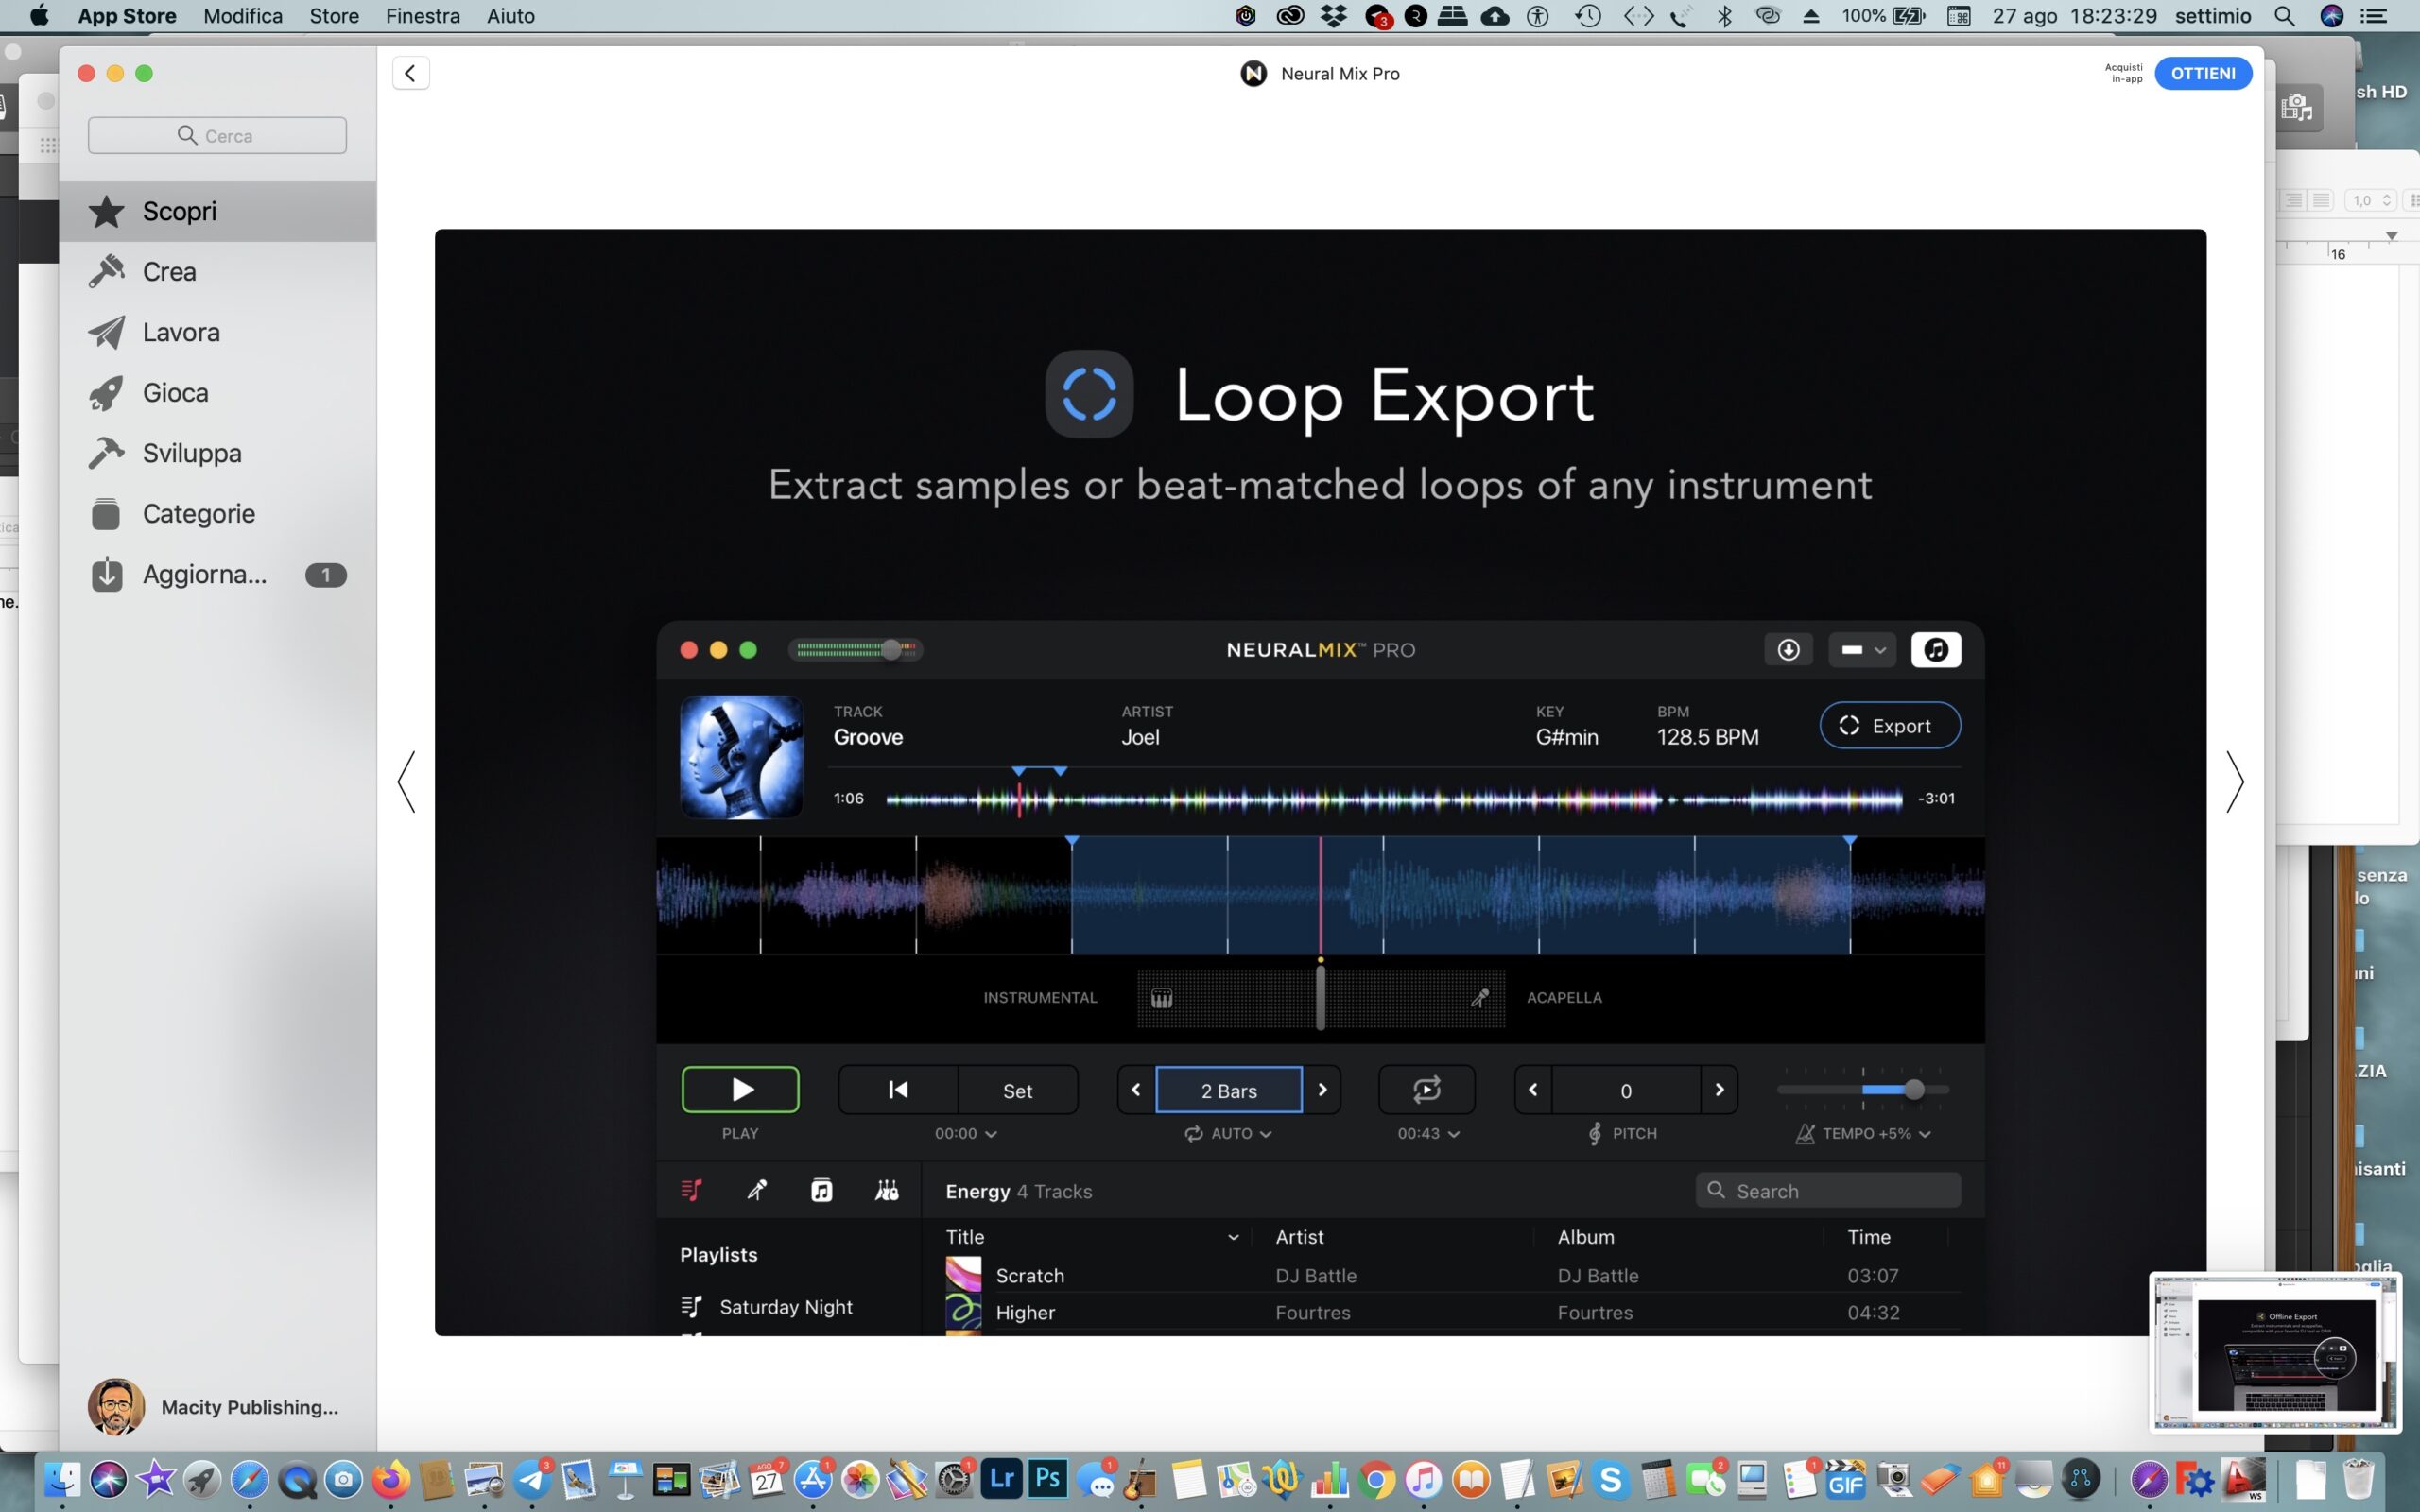Open the Aiuto menu
The image size is (2420, 1512).
pos(510,16)
